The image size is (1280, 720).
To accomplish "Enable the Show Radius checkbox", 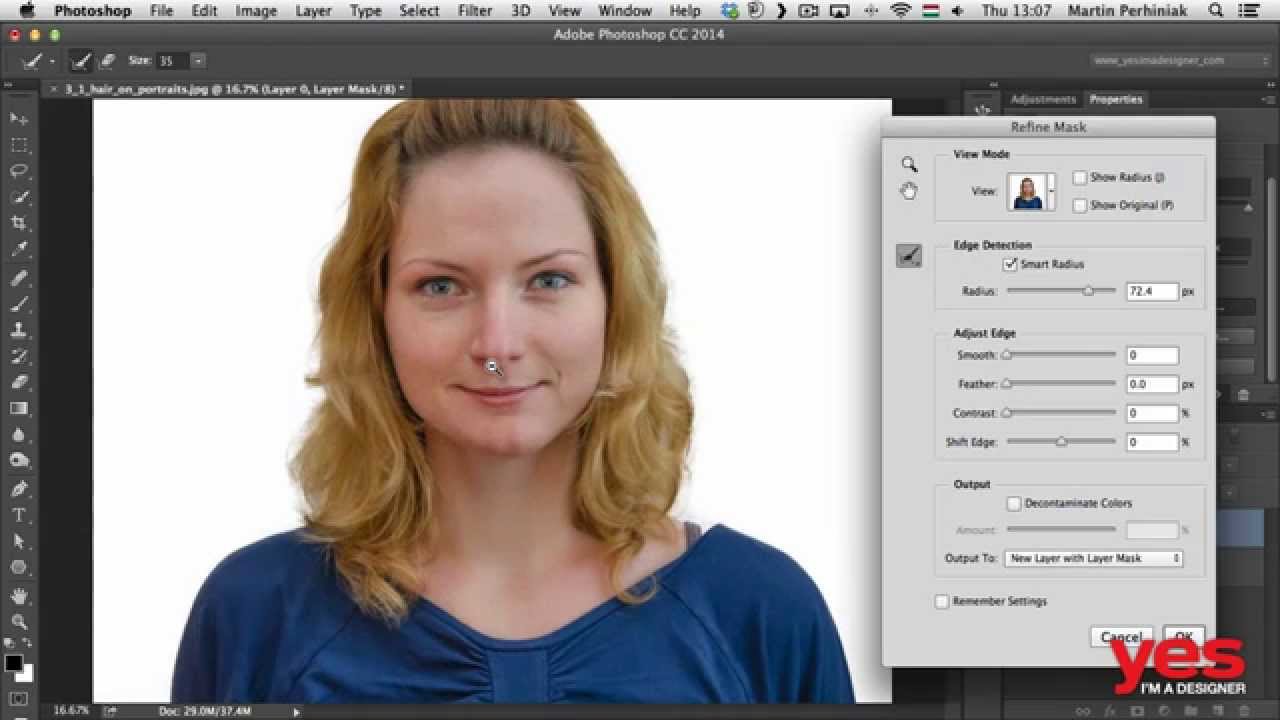I will [1080, 177].
